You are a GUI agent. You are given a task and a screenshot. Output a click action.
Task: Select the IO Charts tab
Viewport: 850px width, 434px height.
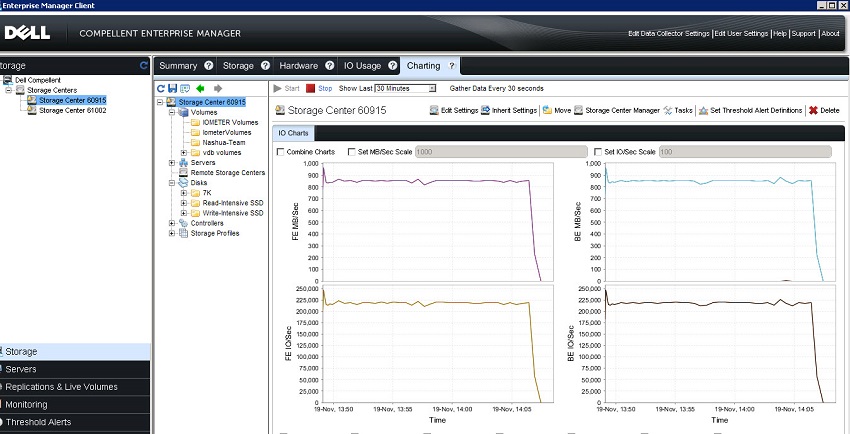pos(293,133)
